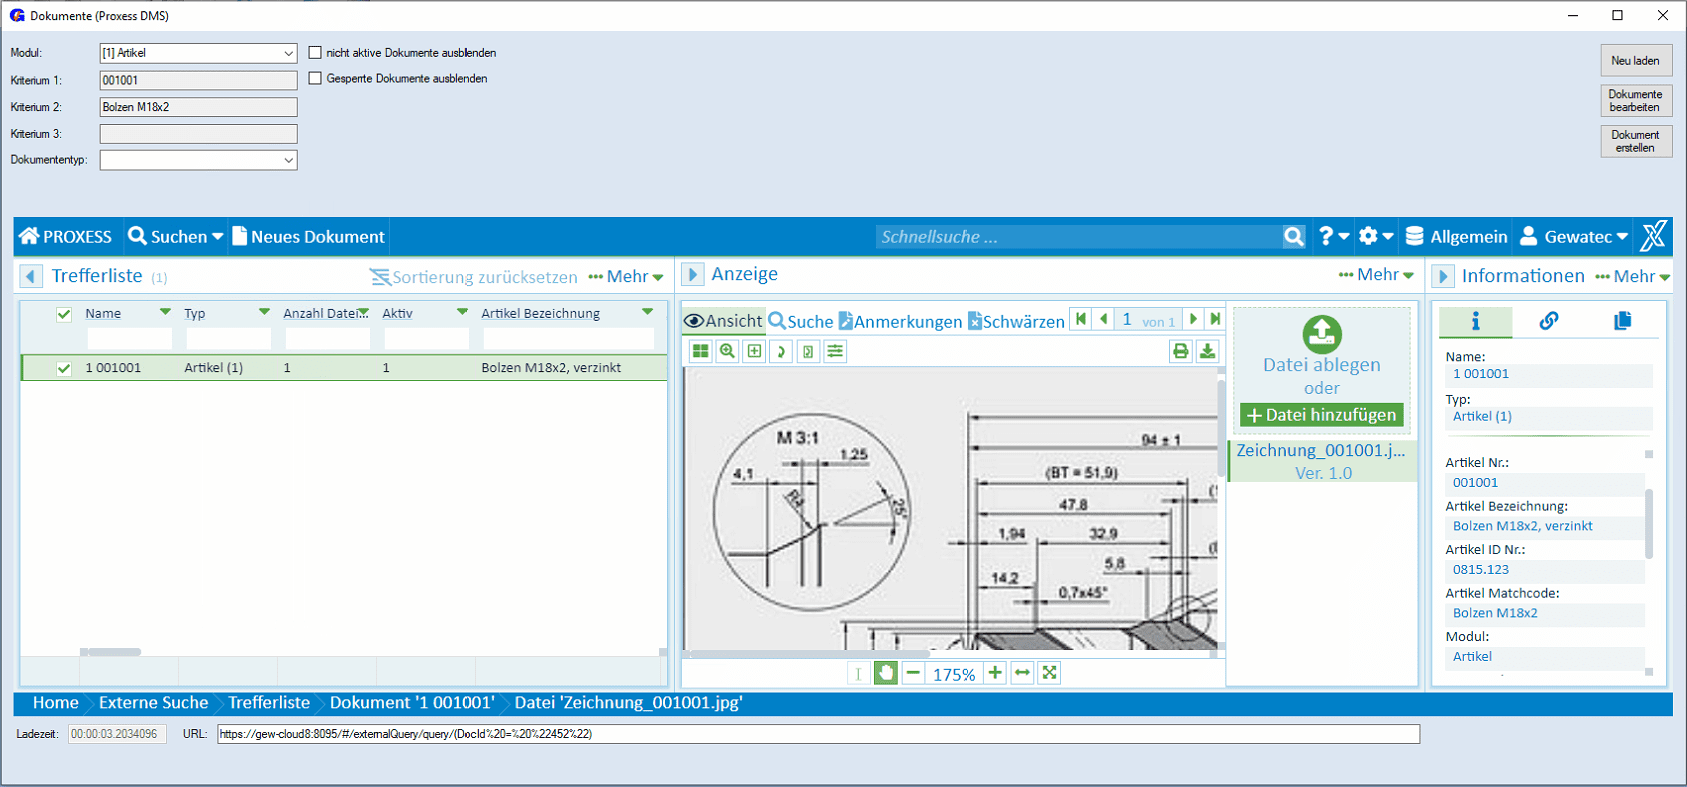Open the thumbnail grid view in the viewer
Screen dimensions: 1687x787
701,351
